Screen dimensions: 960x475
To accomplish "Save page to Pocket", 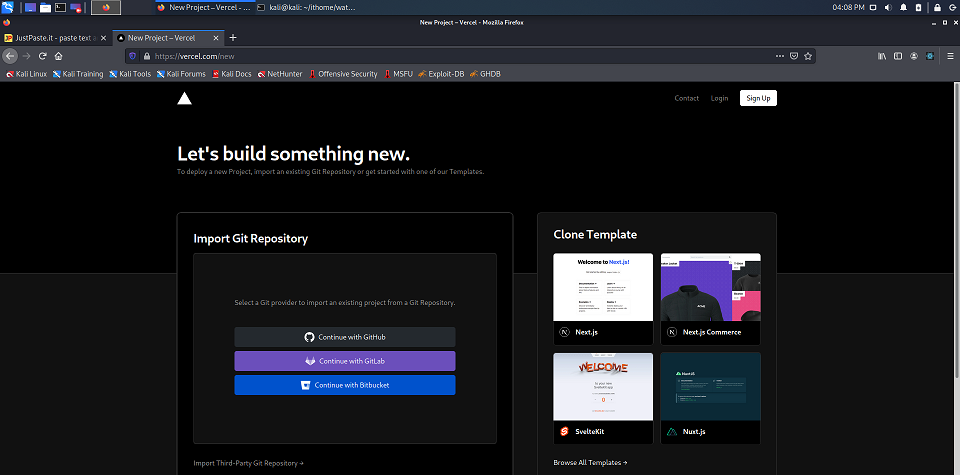I will tap(794, 56).
